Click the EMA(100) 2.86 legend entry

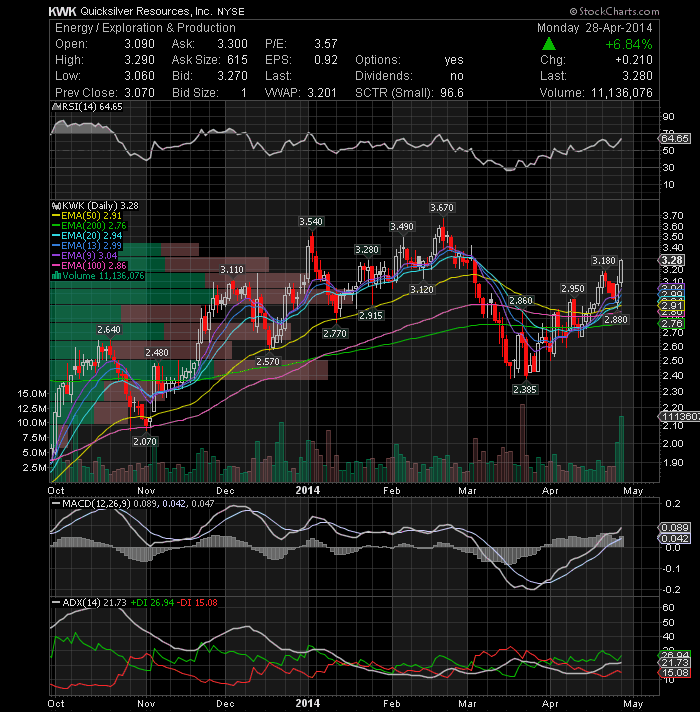tap(89, 266)
